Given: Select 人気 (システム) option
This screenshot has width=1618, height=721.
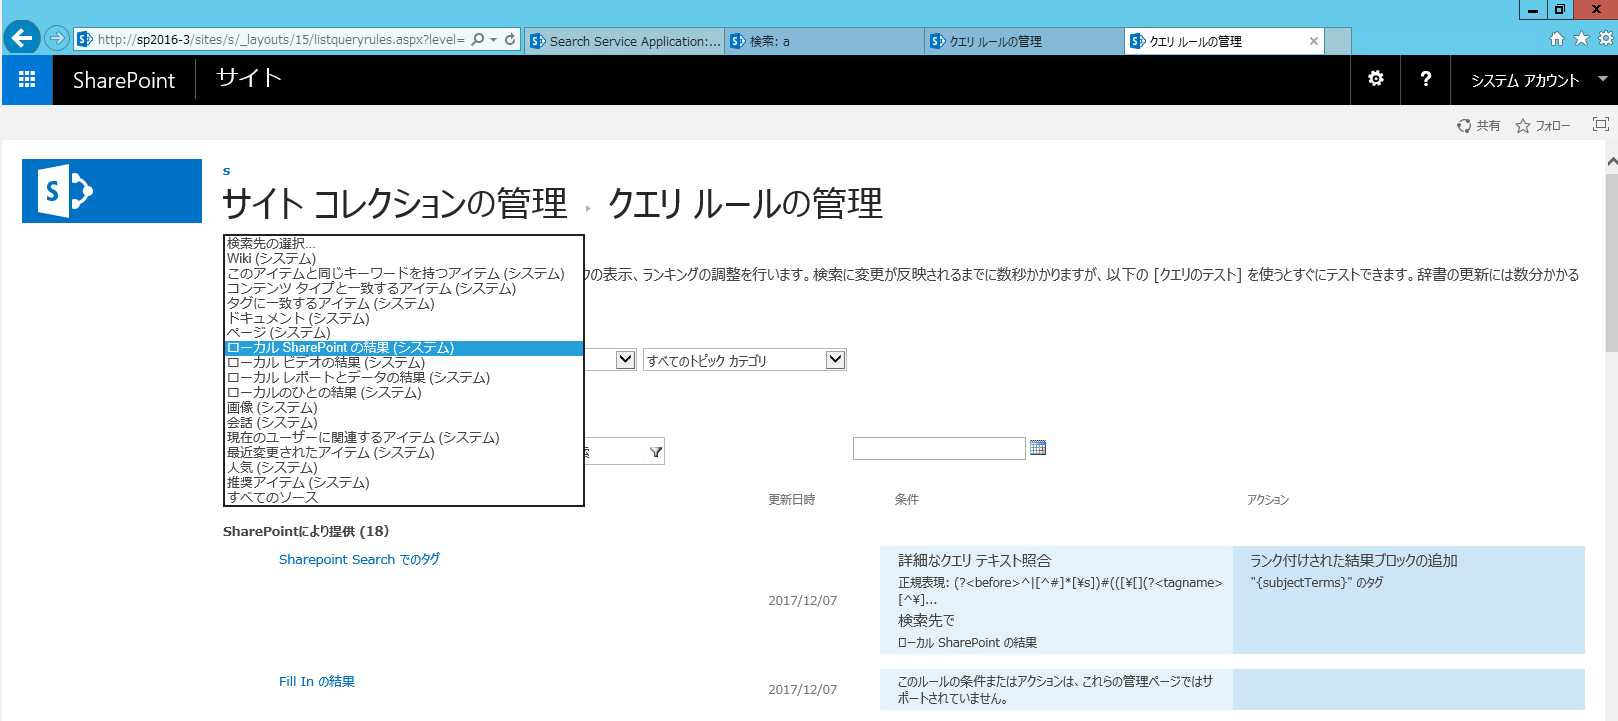Looking at the screenshot, I should pyautogui.click(x=404, y=467).
